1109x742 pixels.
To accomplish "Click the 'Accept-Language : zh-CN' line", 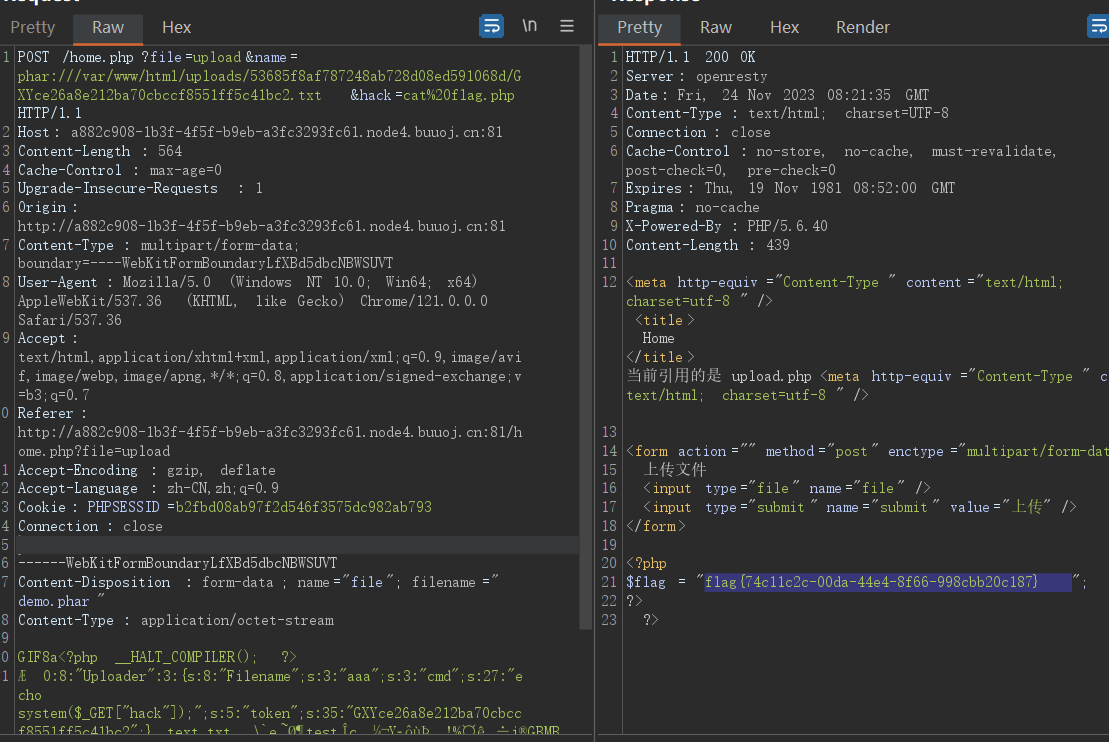I will tap(148, 489).
